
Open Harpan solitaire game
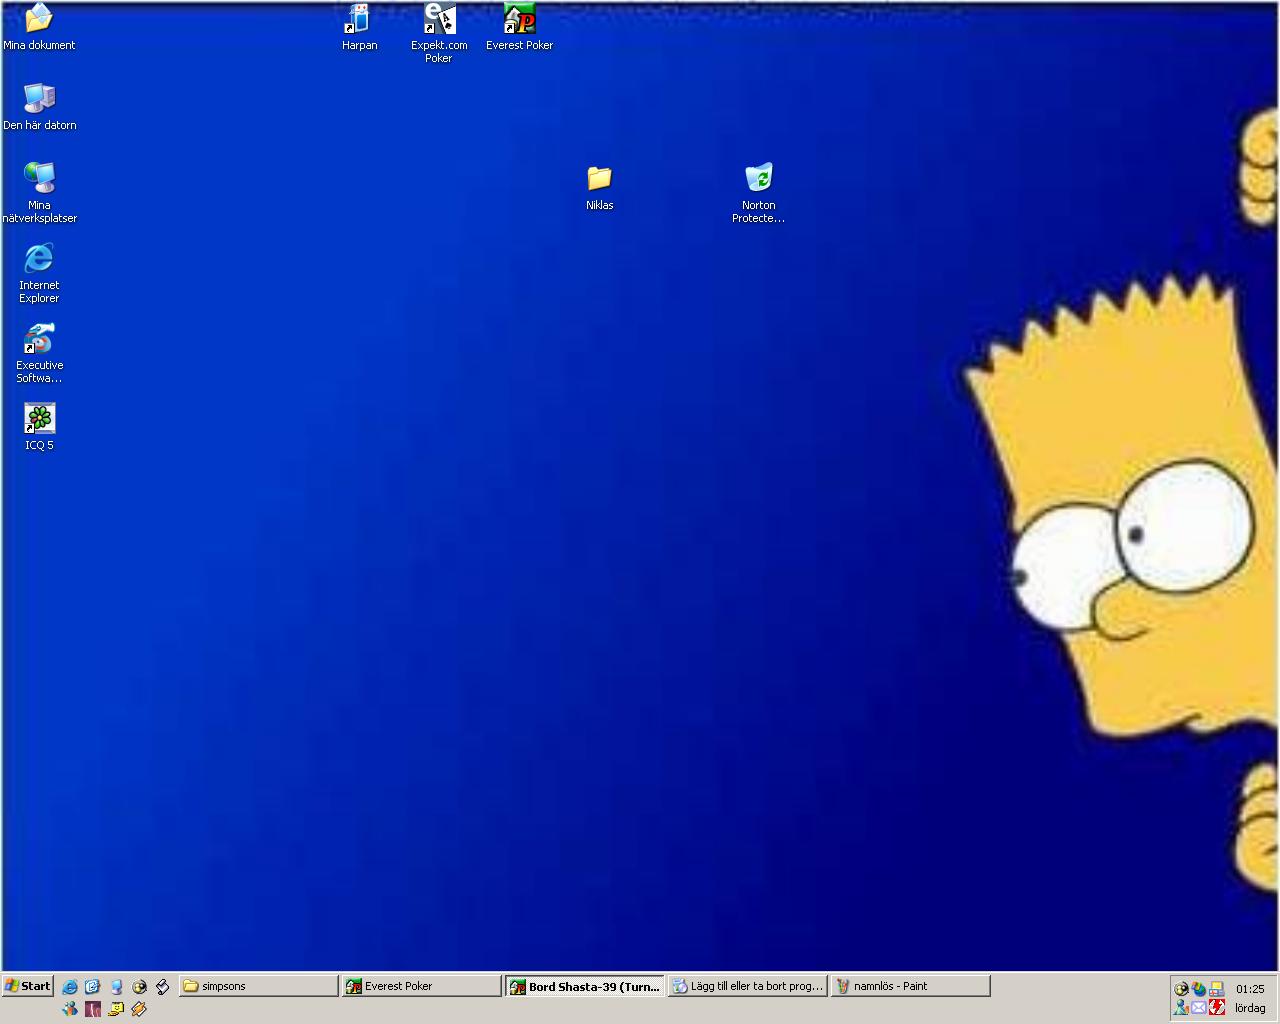tap(359, 20)
